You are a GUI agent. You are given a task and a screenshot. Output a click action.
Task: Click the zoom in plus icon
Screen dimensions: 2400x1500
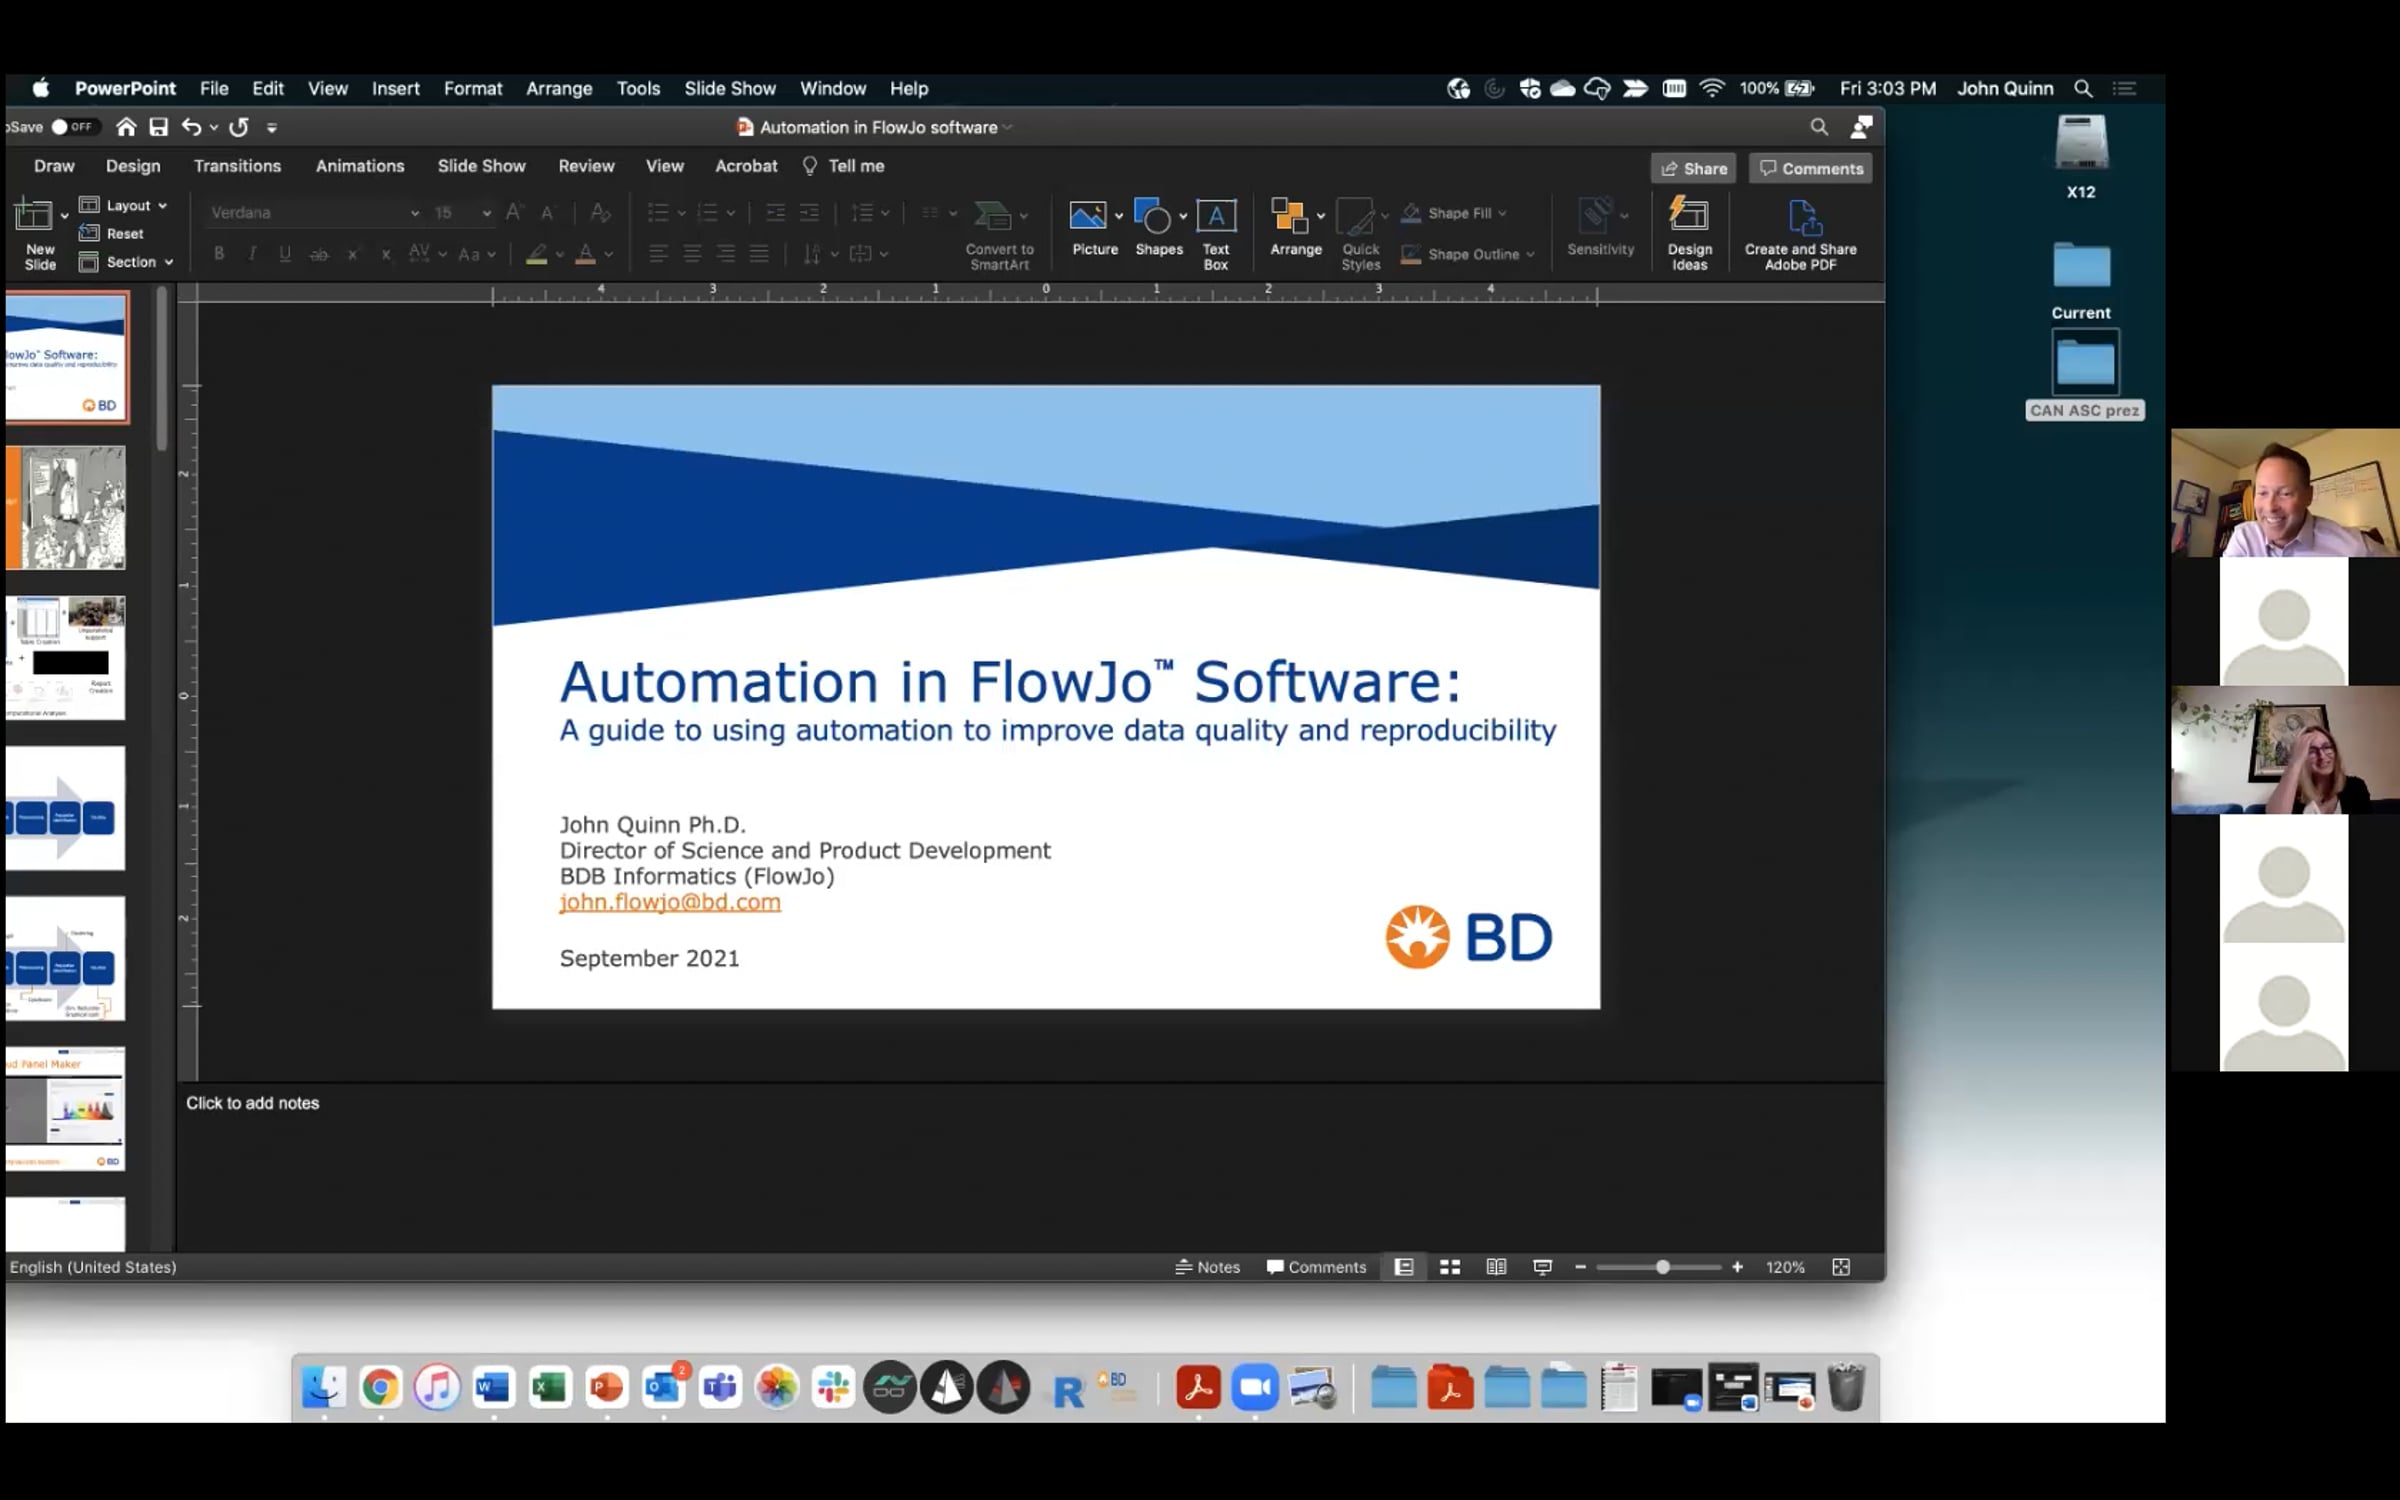click(x=1738, y=1267)
